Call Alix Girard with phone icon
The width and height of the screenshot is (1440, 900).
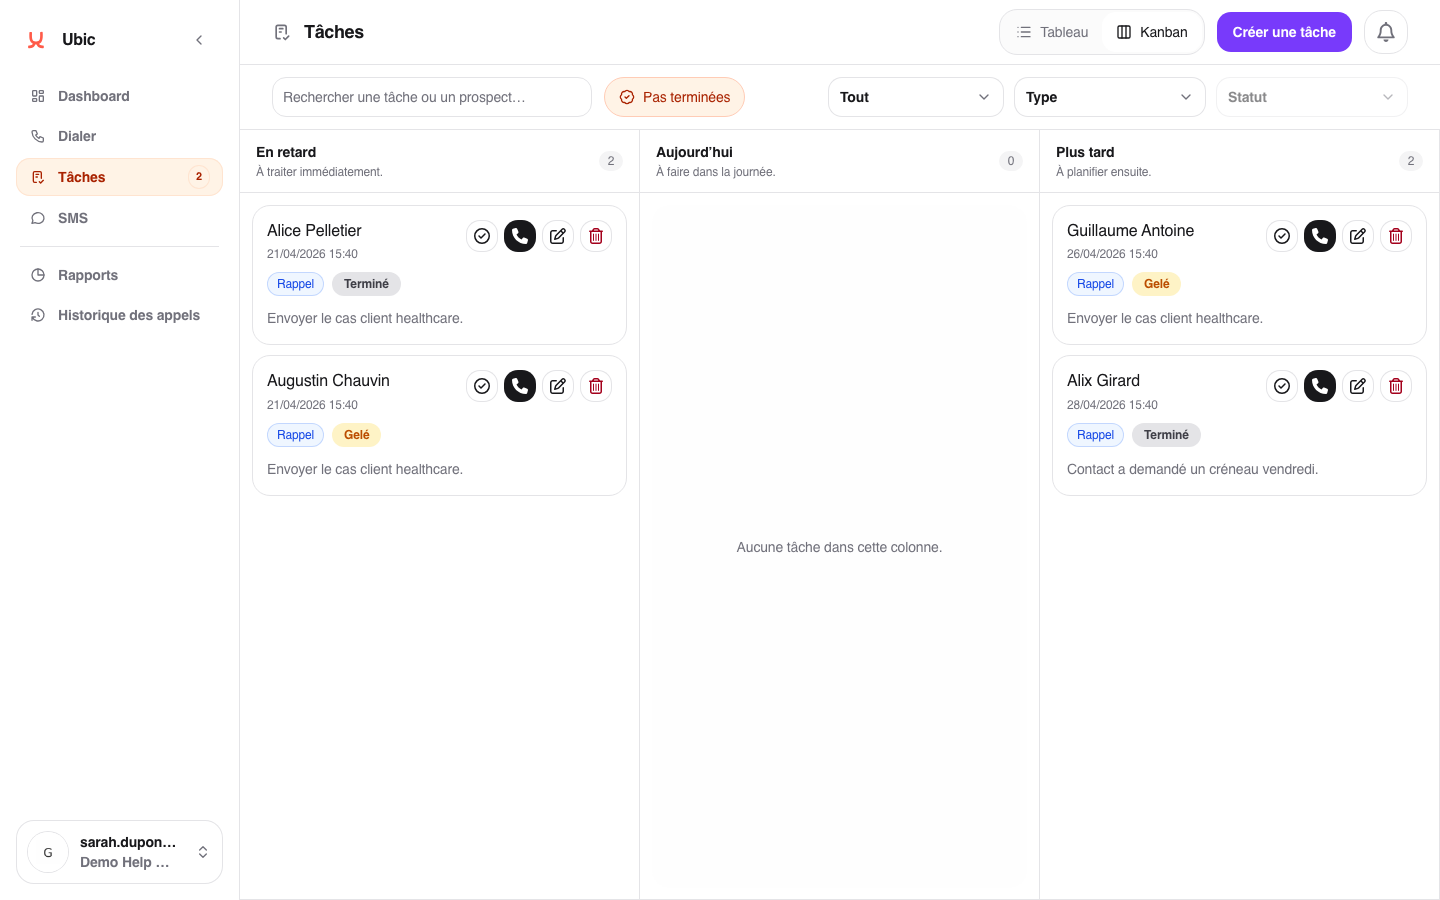1320,386
